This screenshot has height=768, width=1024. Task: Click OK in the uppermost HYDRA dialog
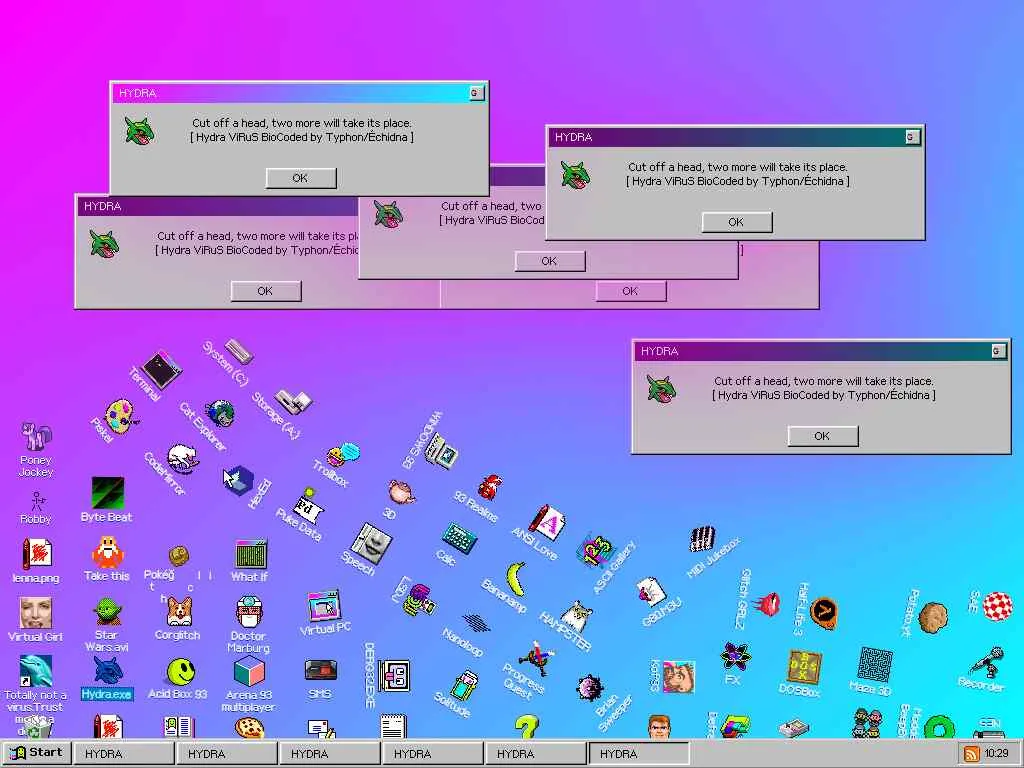pos(301,178)
